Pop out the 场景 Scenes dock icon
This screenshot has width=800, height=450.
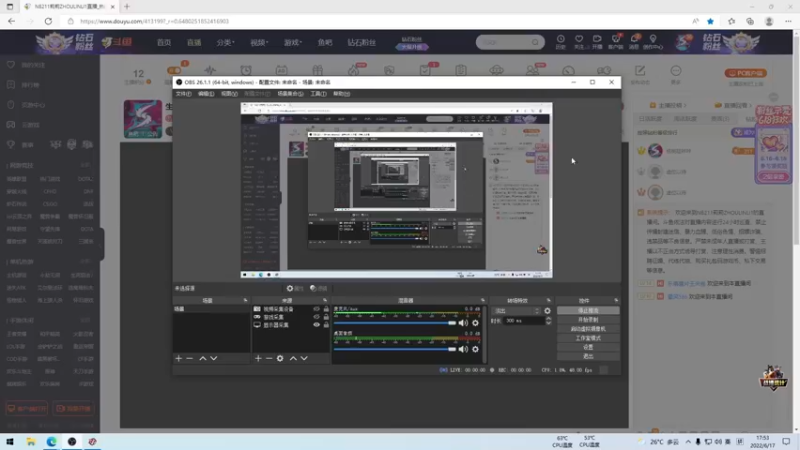point(245,301)
